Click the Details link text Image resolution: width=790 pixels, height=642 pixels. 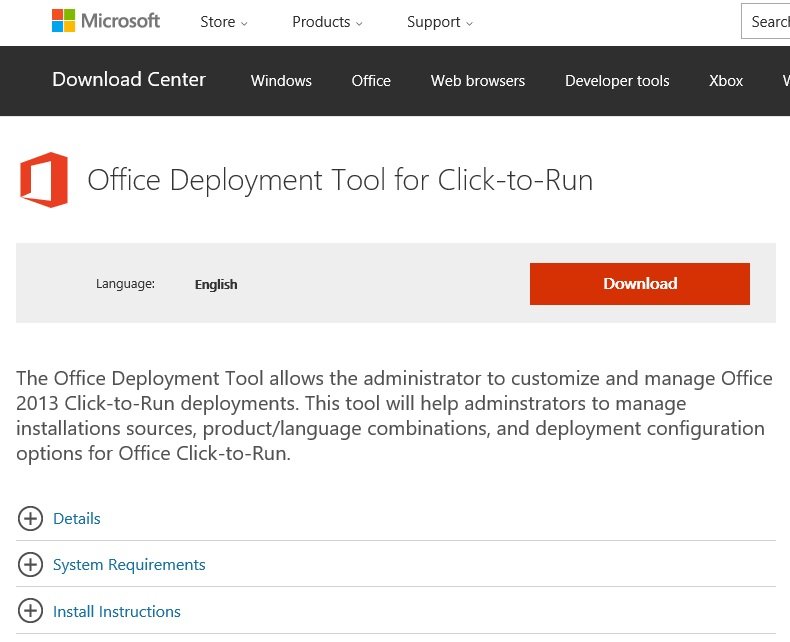click(x=77, y=519)
